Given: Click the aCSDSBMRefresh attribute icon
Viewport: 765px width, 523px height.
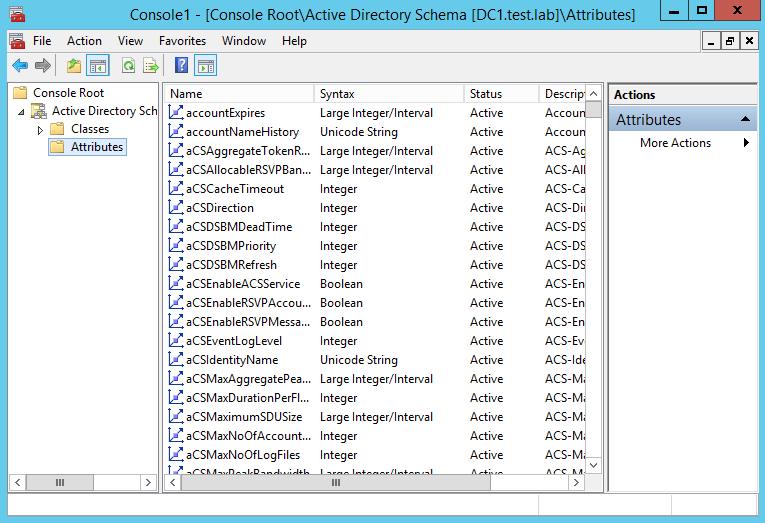Looking at the screenshot, I should pos(176,265).
